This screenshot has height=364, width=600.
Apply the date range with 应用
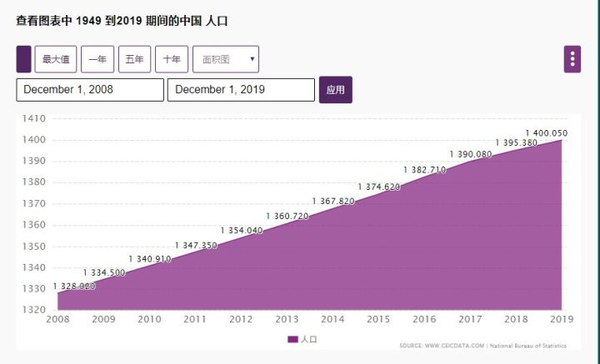point(336,90)
